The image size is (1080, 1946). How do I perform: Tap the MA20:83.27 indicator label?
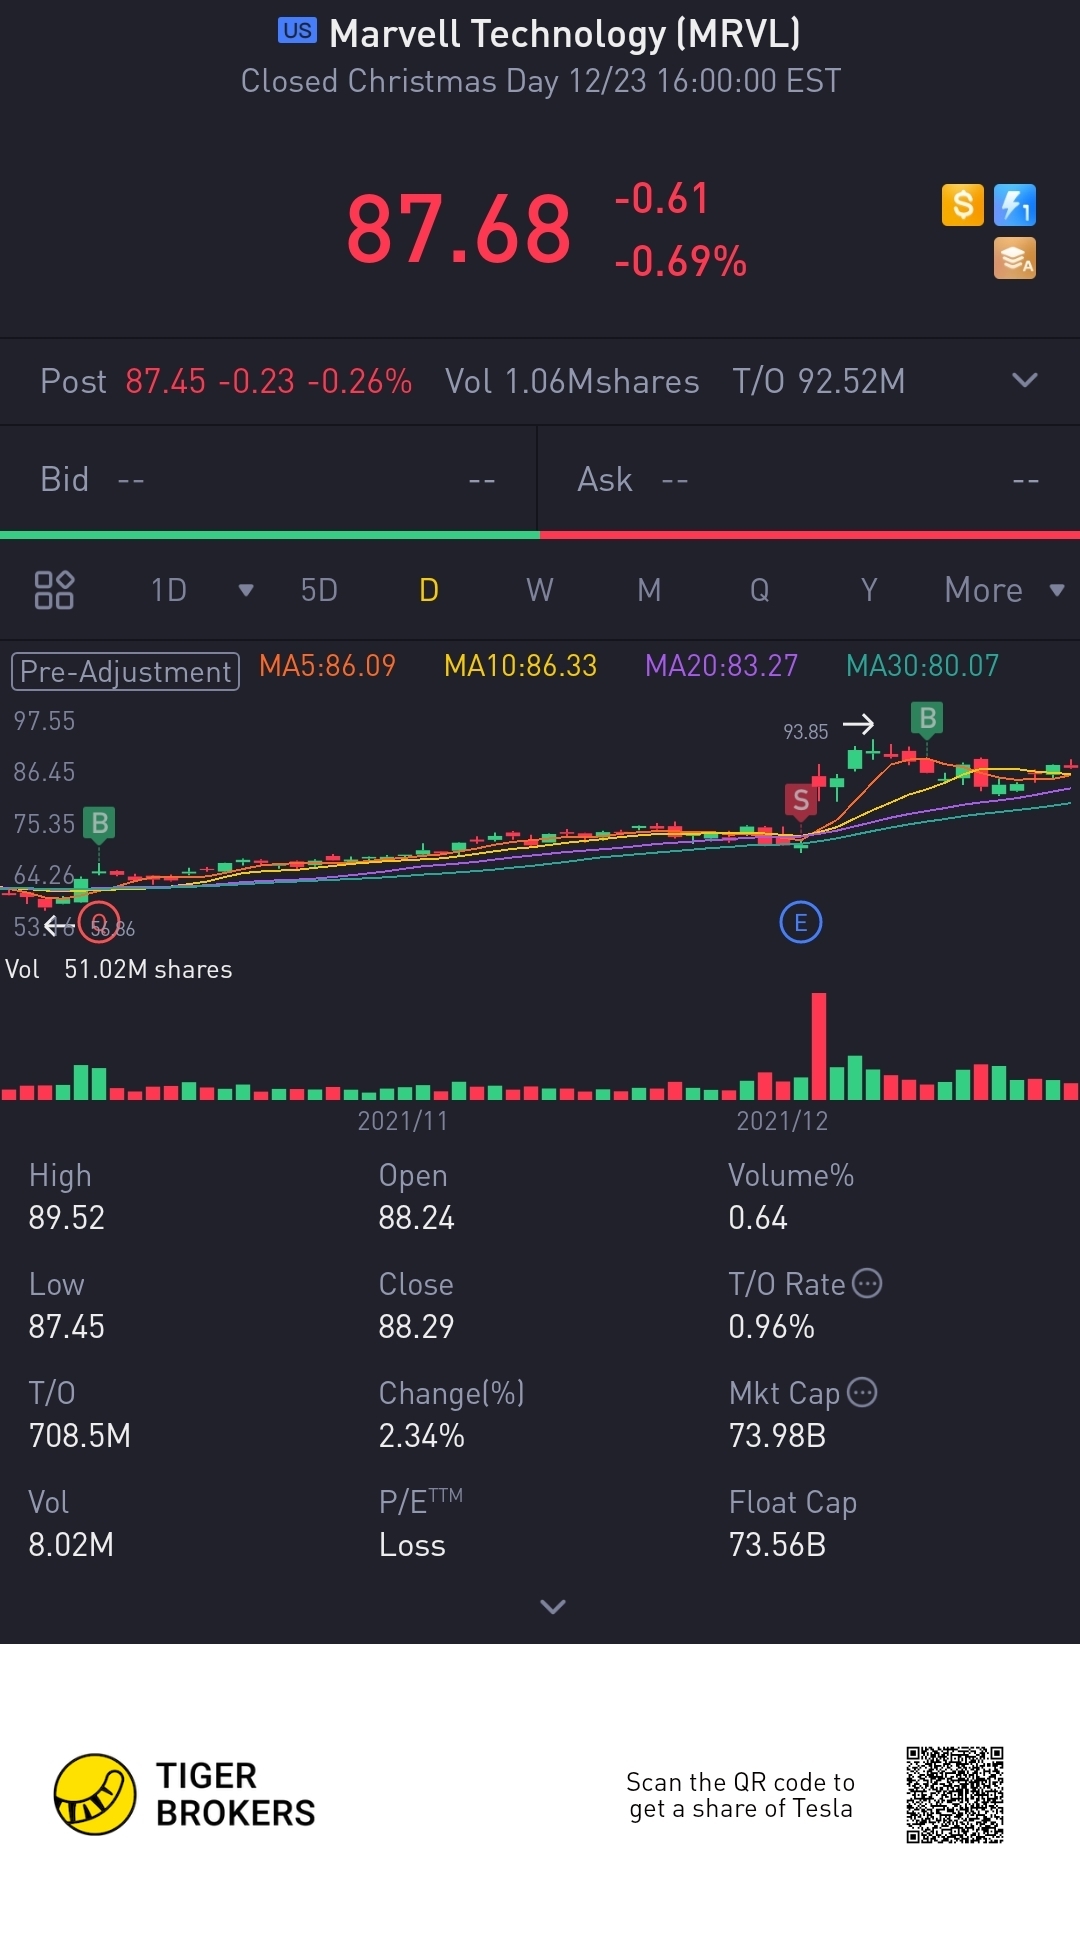click(721, 666)
